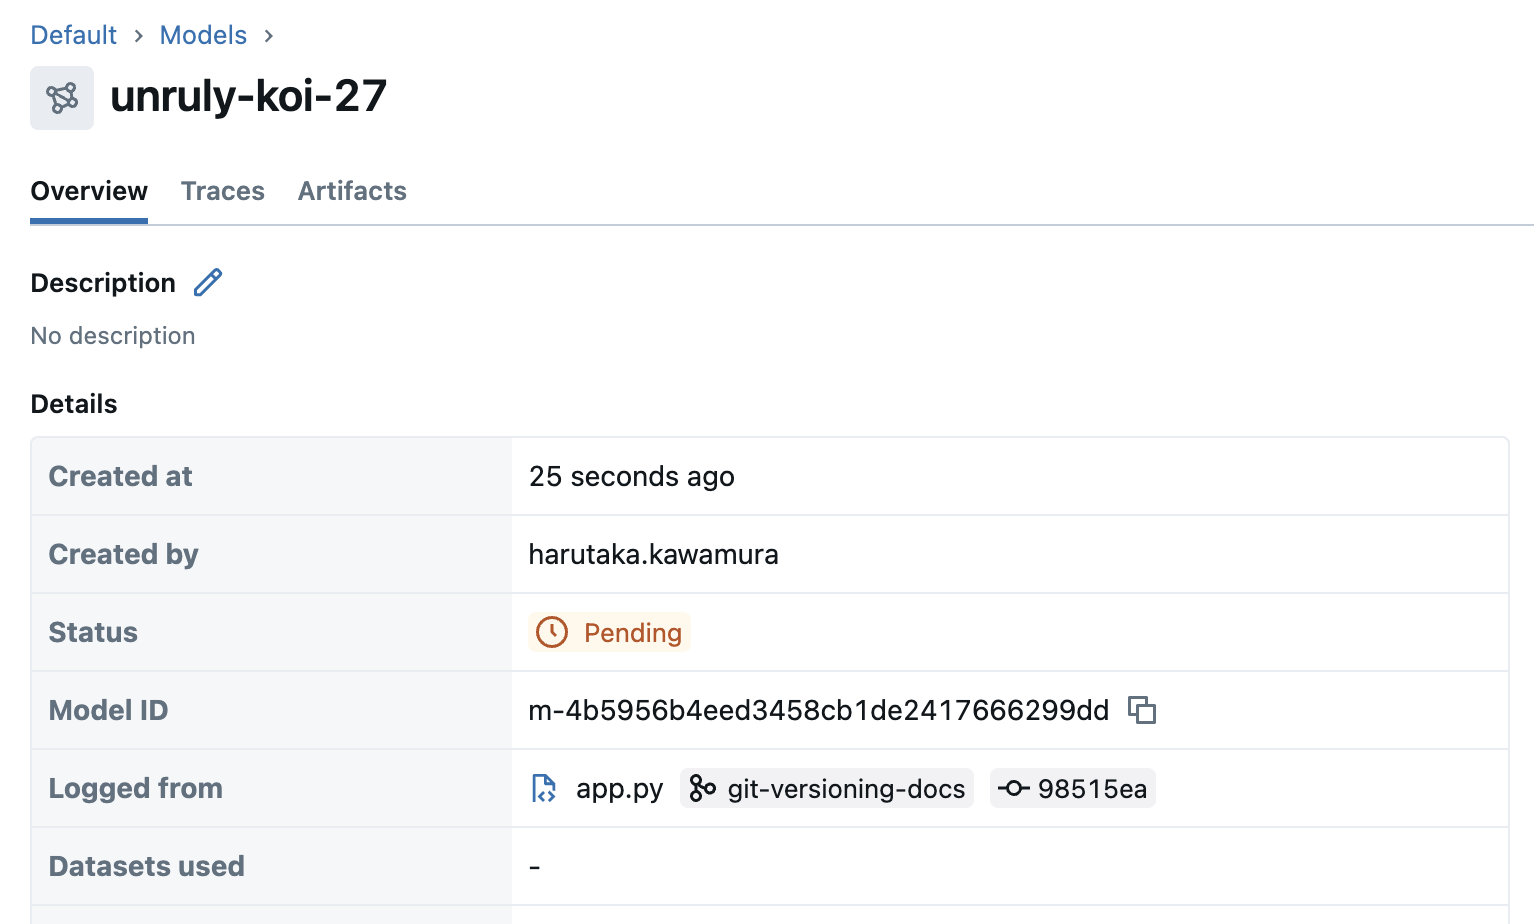
Task: Navigate to the Models breadcrumb link
Action: [x=203, y=35]
